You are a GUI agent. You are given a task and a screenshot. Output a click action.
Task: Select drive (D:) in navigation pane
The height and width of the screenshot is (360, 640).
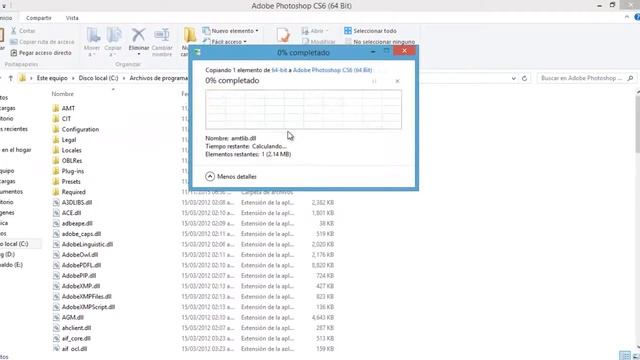tap(7, 254)
